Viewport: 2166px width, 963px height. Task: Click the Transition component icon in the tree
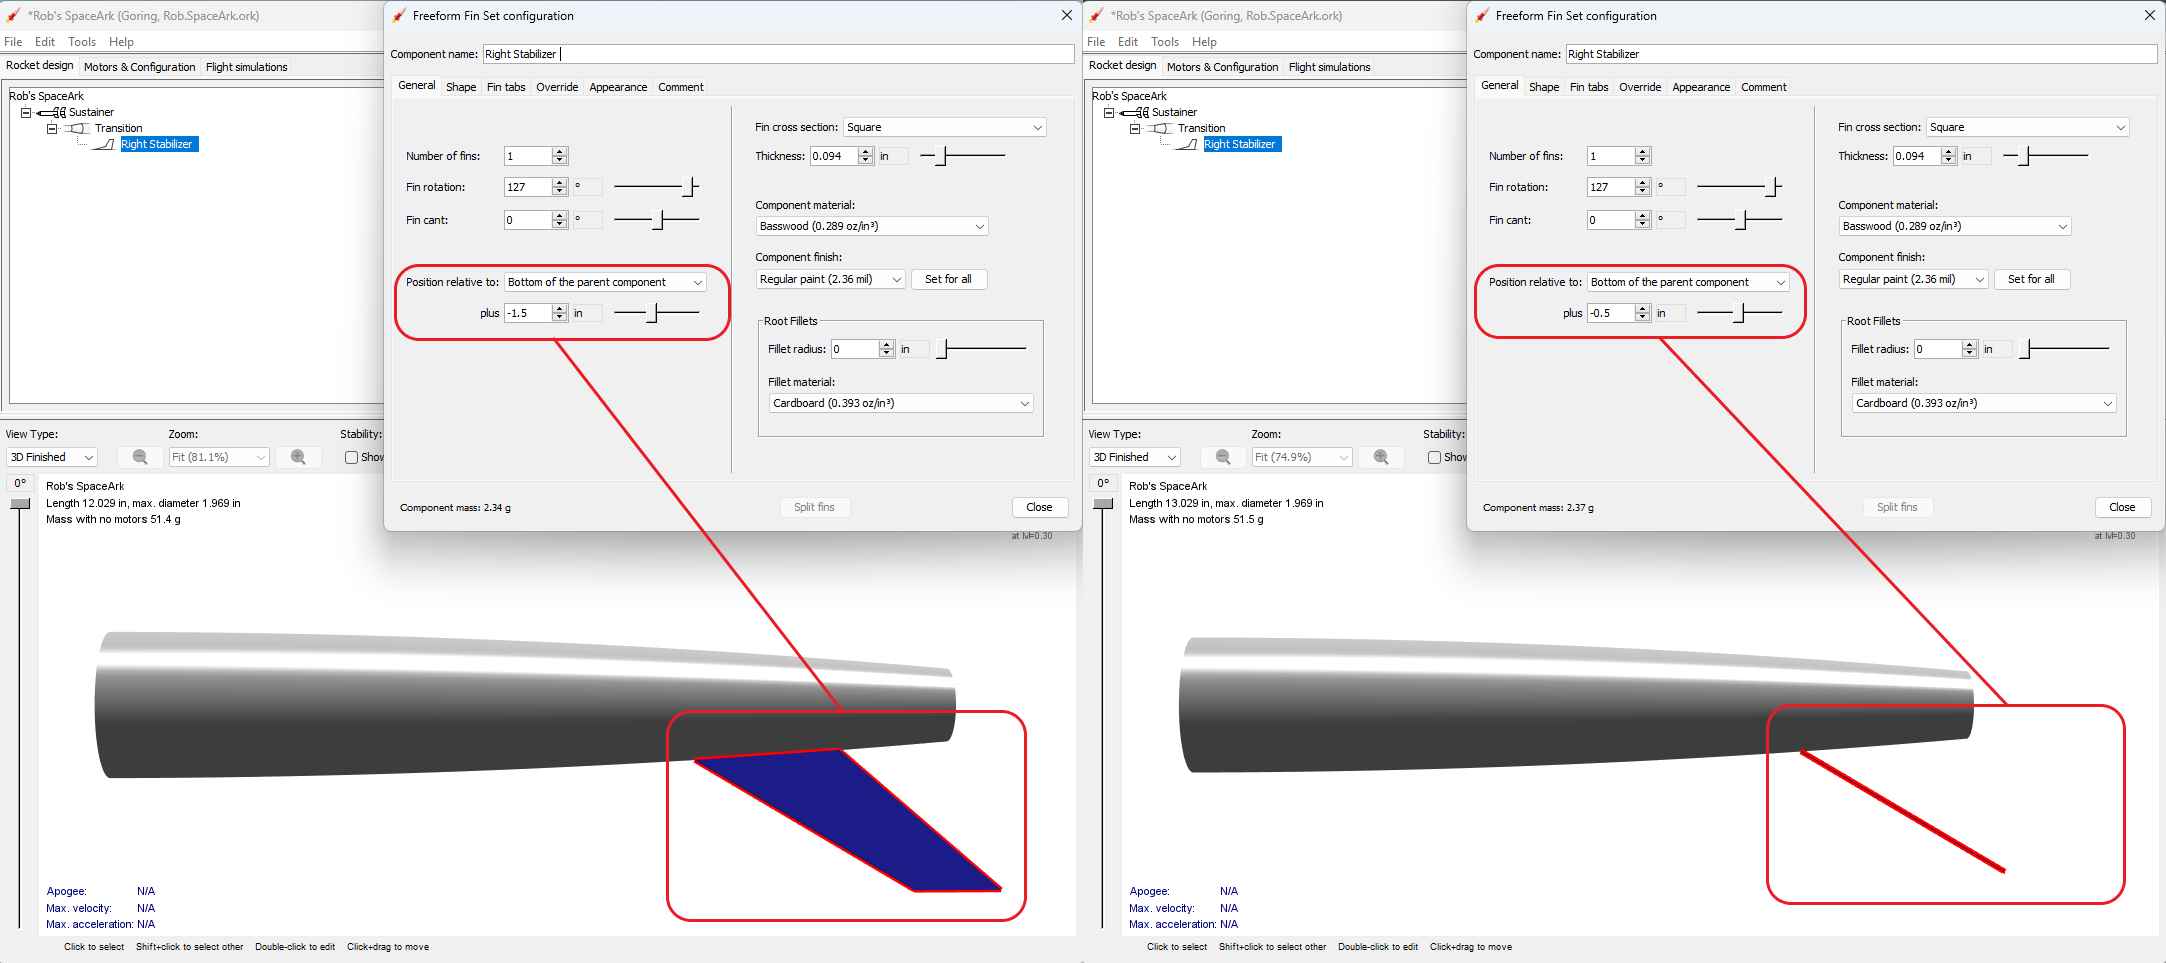tap(76, 127)
